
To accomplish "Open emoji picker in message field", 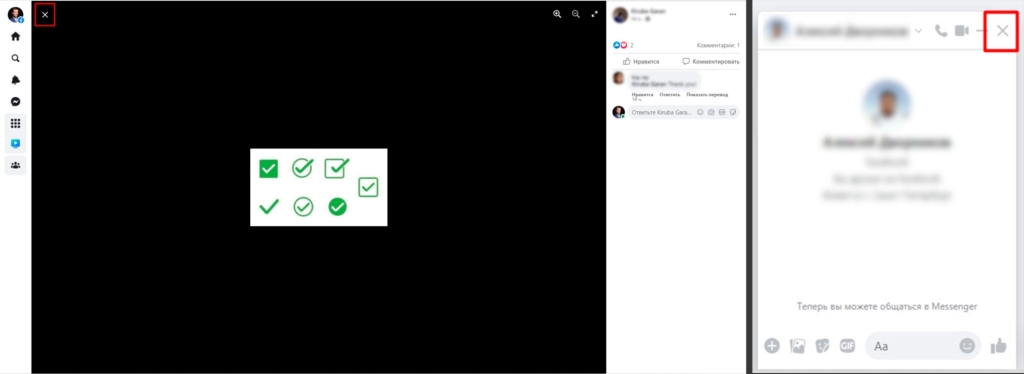I will (967, 346).
